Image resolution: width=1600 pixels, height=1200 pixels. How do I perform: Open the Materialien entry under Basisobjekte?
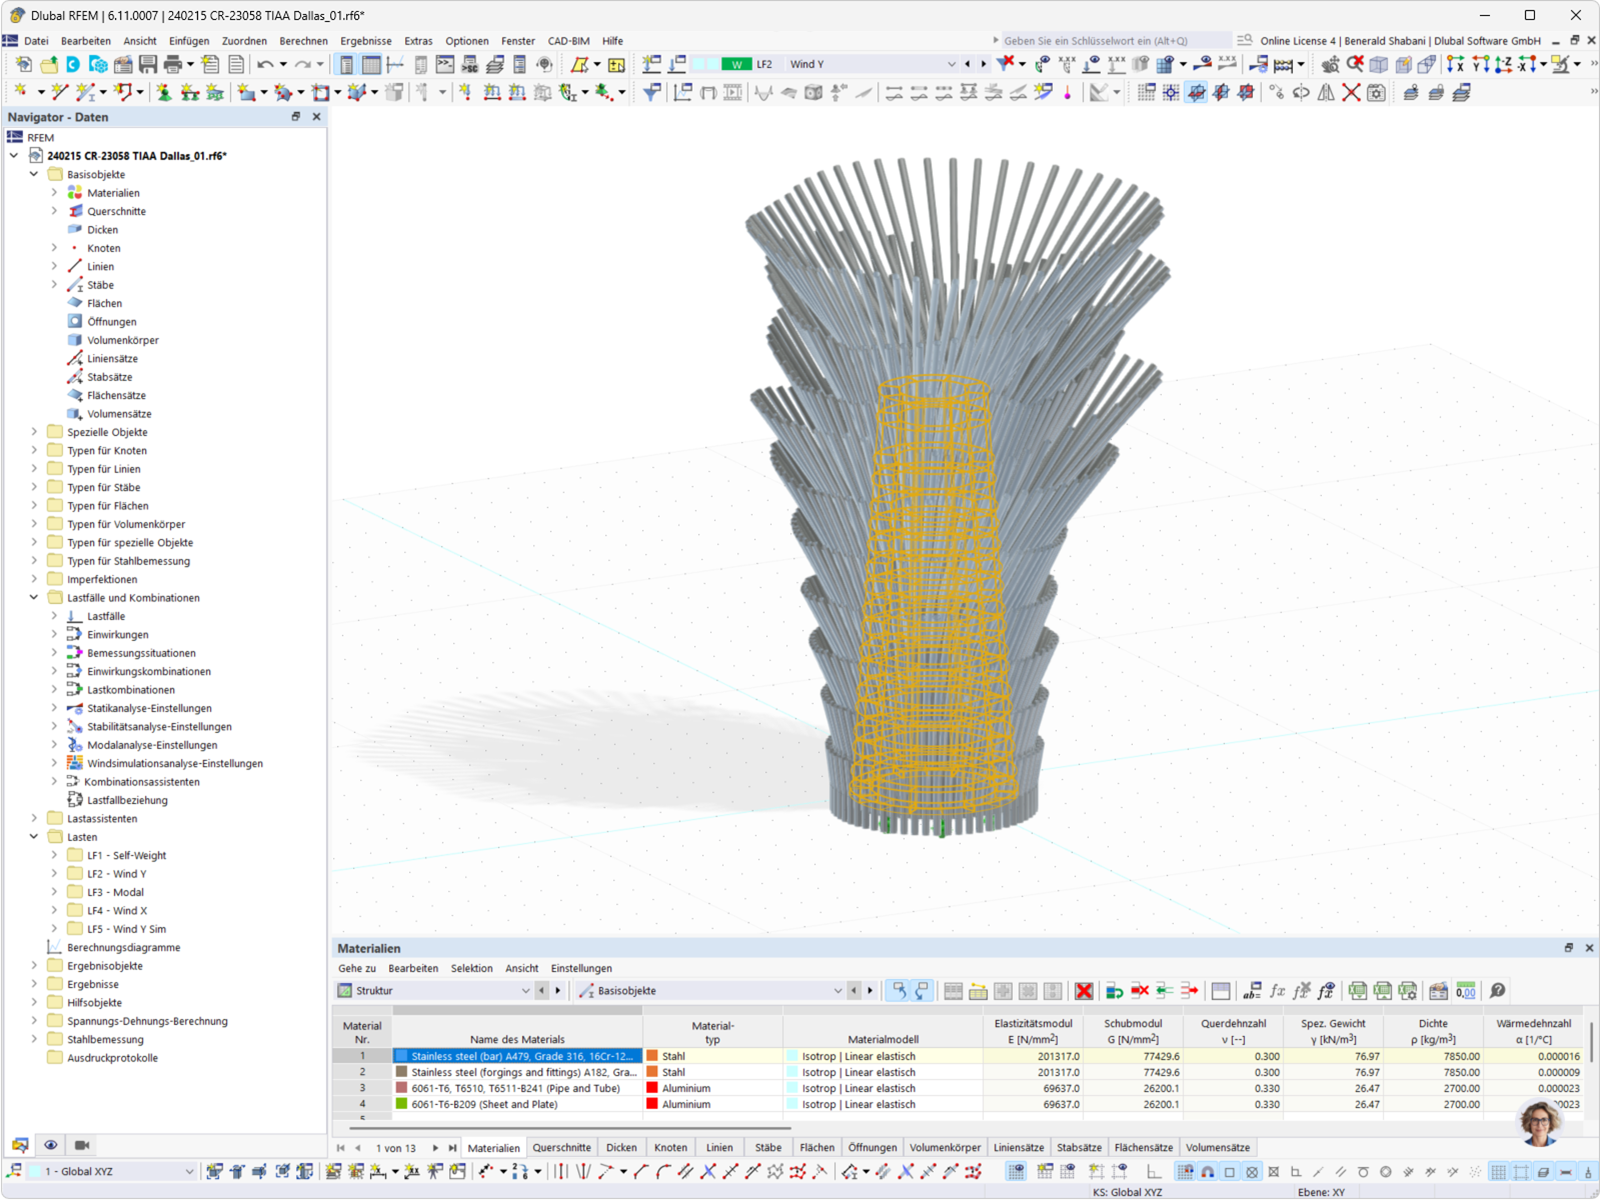113,192
